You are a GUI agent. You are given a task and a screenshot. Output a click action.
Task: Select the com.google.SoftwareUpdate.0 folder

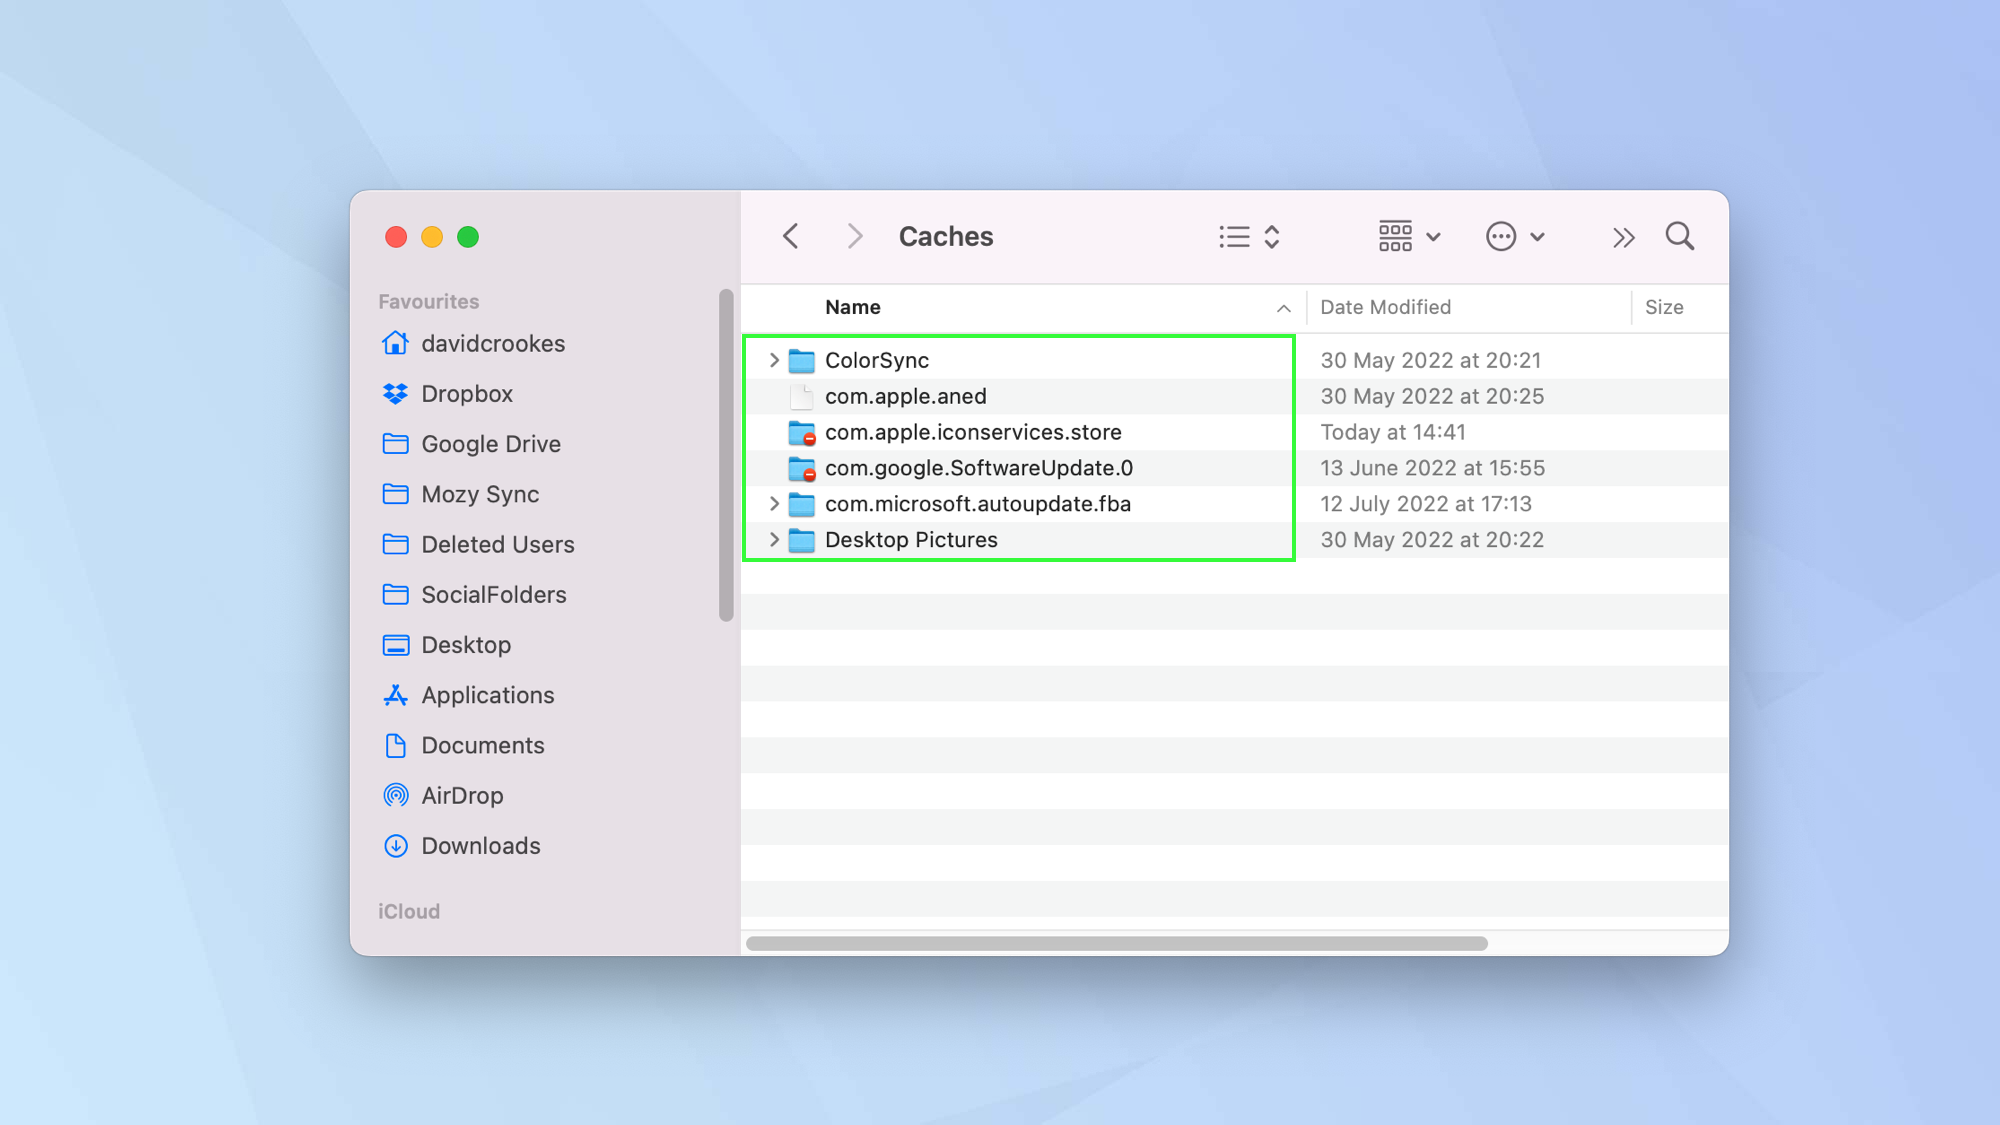[x=978, y=468]
